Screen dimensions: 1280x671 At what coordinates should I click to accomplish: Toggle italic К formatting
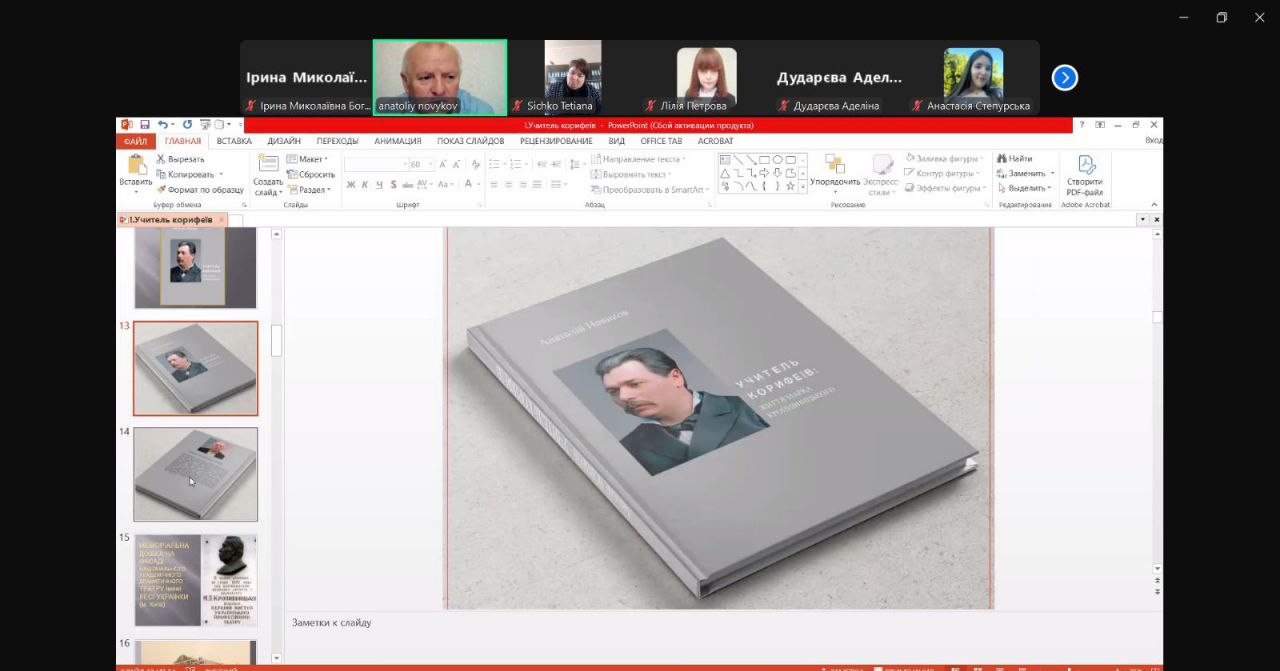364,184
